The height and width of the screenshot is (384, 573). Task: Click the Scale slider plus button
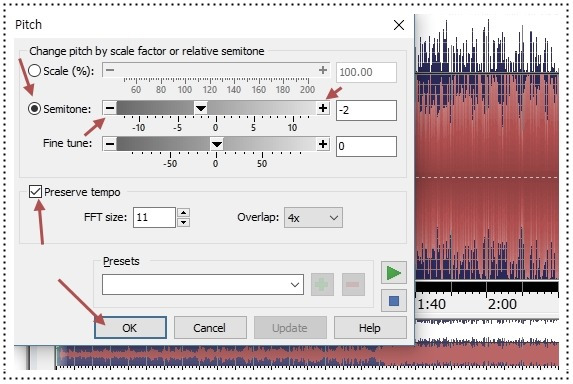[x=323, y=70]
